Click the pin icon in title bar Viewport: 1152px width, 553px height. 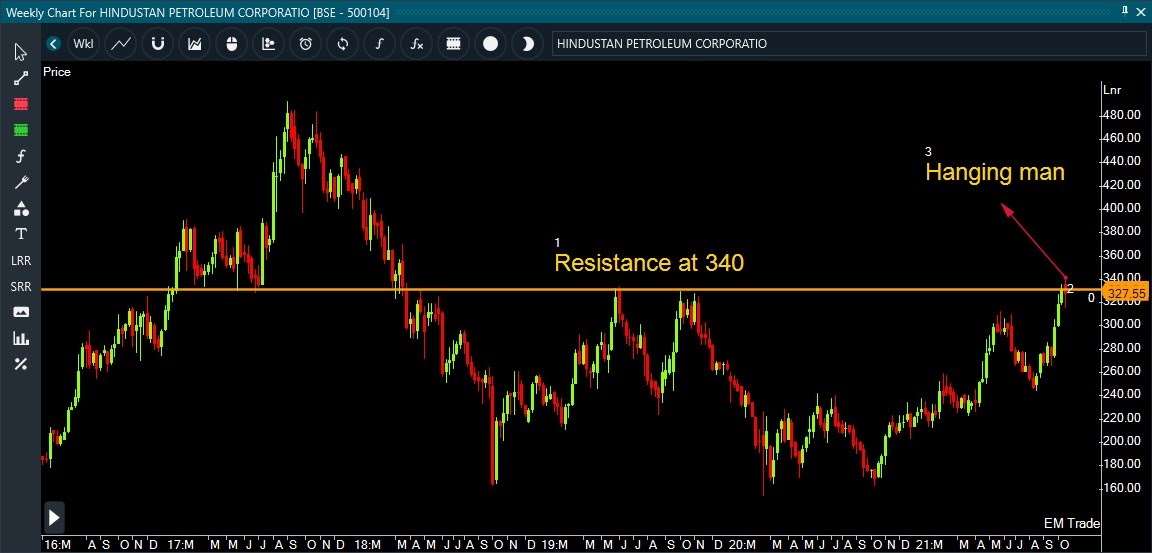coord(1125,10)
